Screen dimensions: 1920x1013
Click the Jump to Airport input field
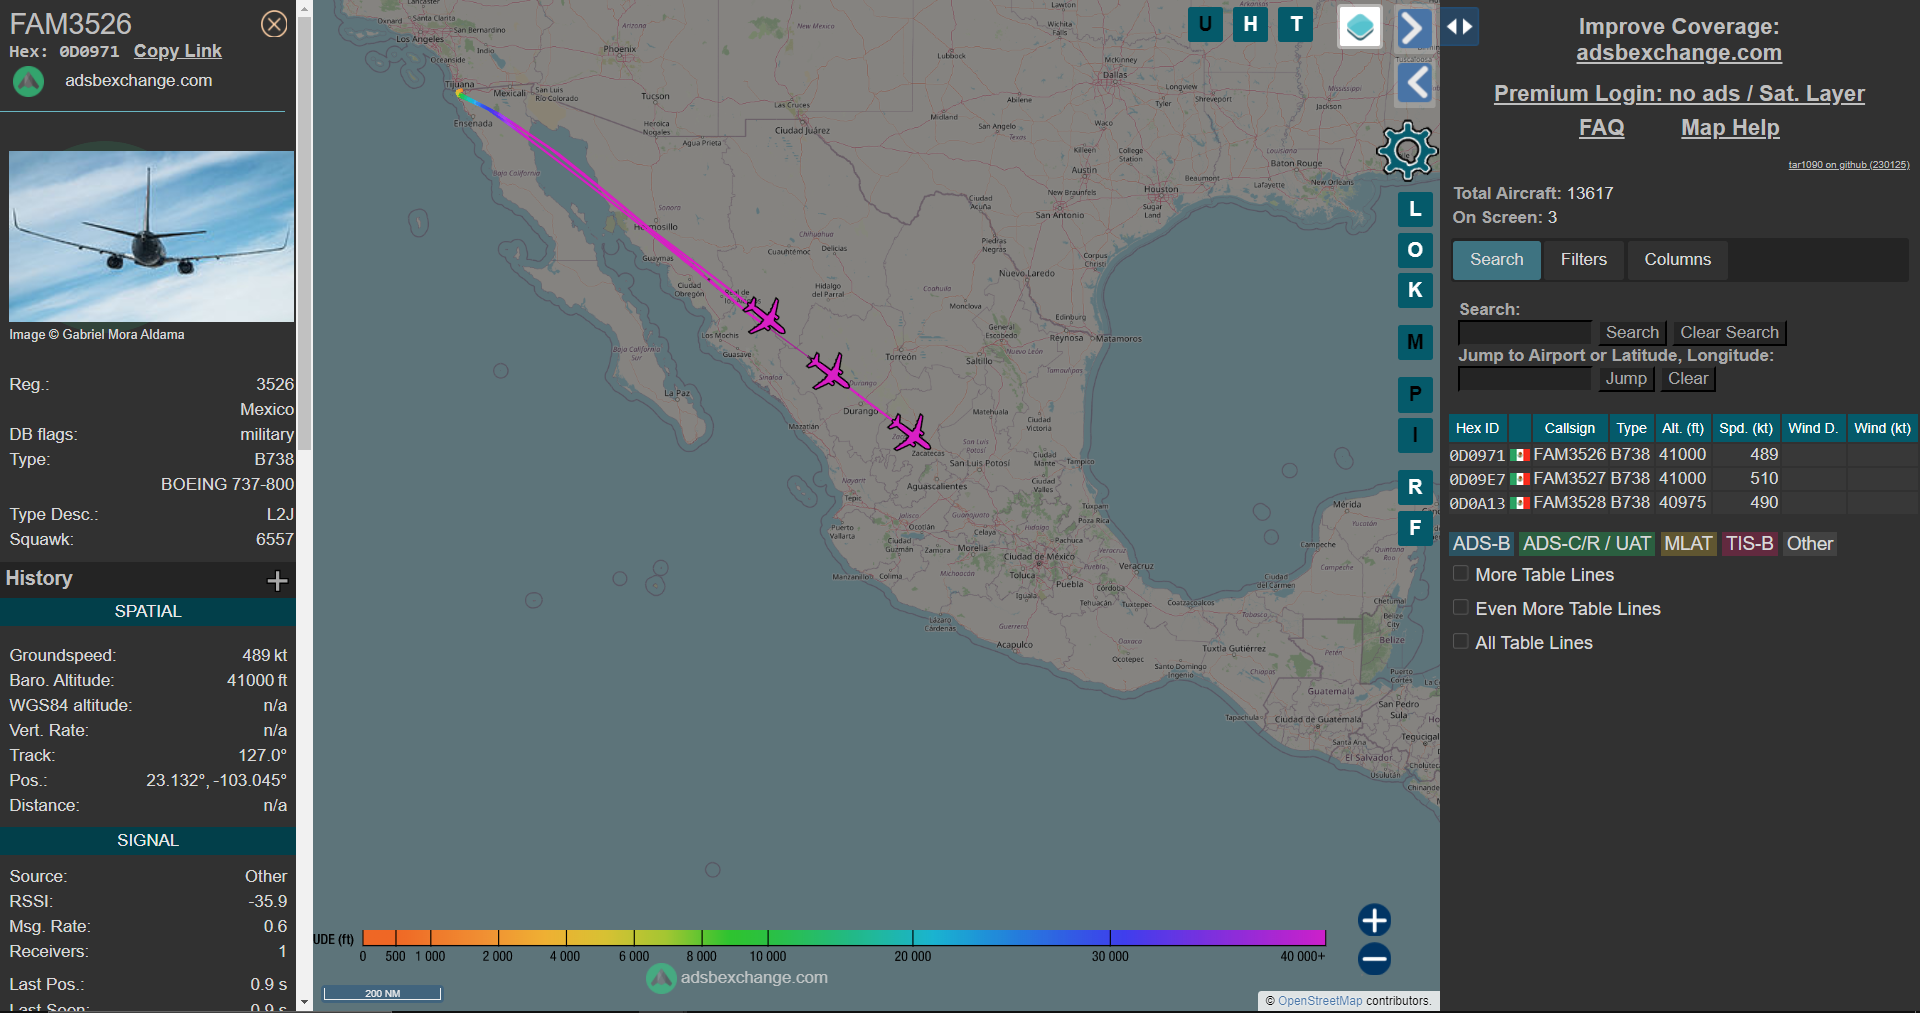click(1524, 379)
